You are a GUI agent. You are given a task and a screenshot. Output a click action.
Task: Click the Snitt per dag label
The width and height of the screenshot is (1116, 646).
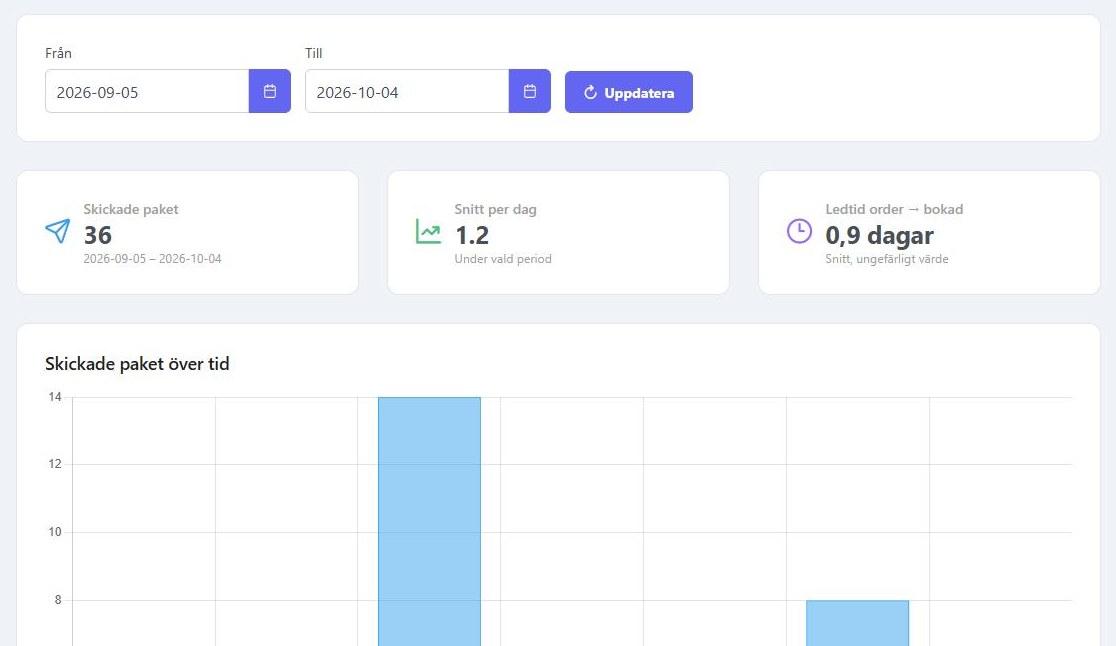coord(495,209)
